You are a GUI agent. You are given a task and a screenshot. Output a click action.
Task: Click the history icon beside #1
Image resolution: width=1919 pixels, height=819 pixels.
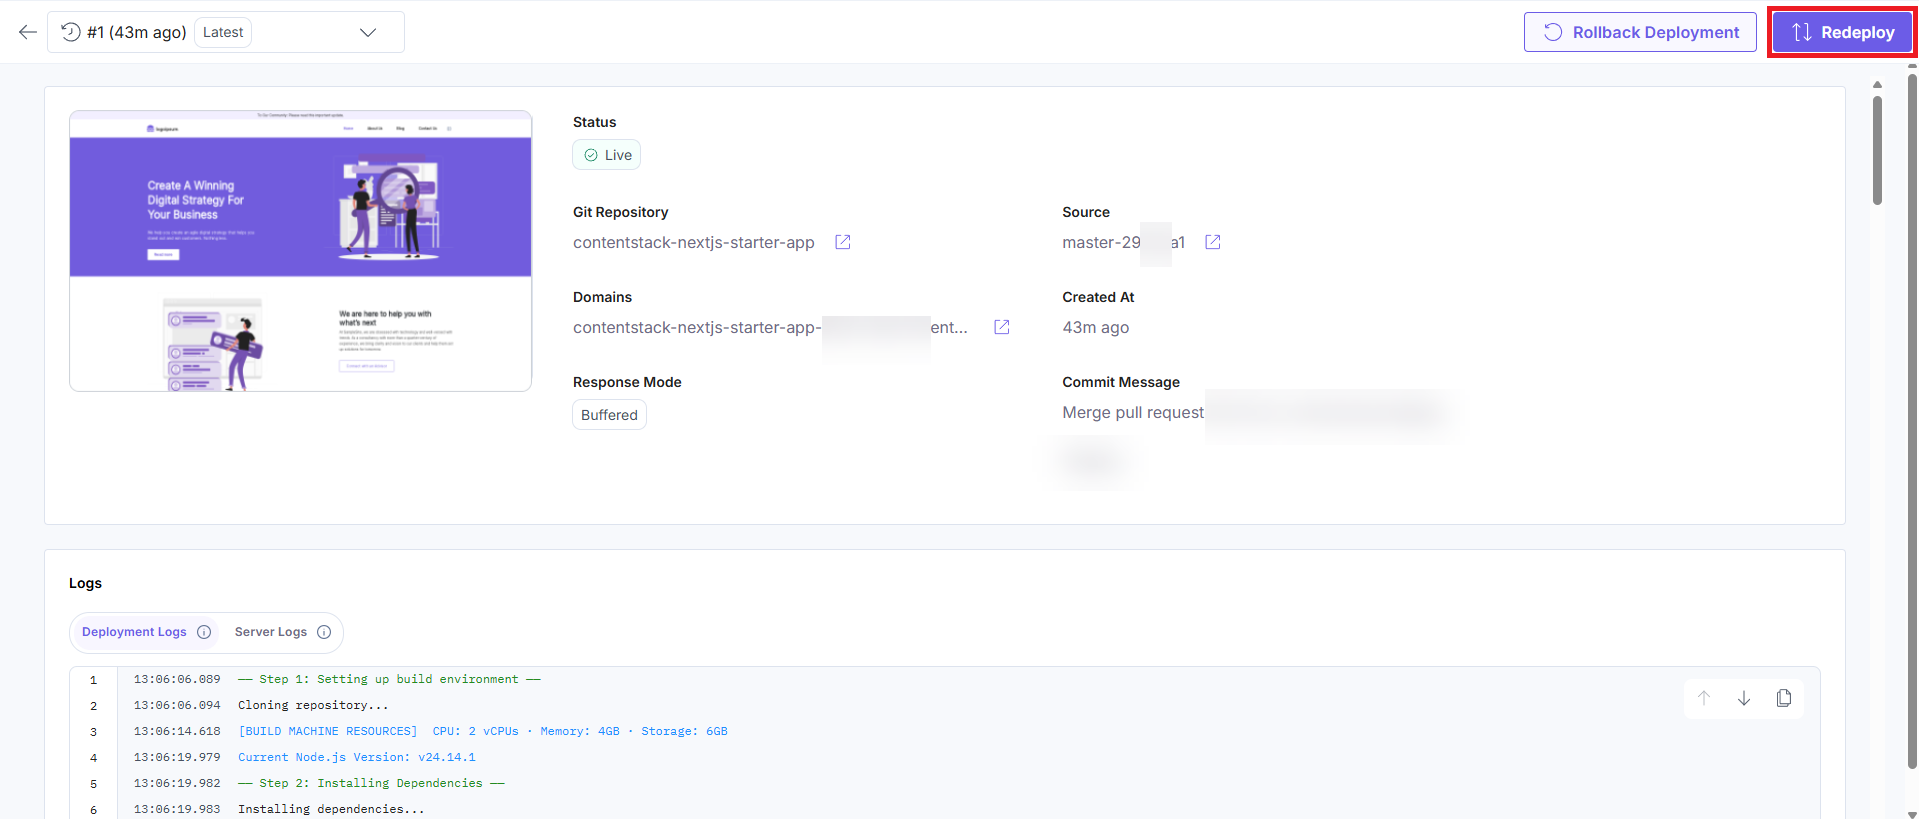71,32
